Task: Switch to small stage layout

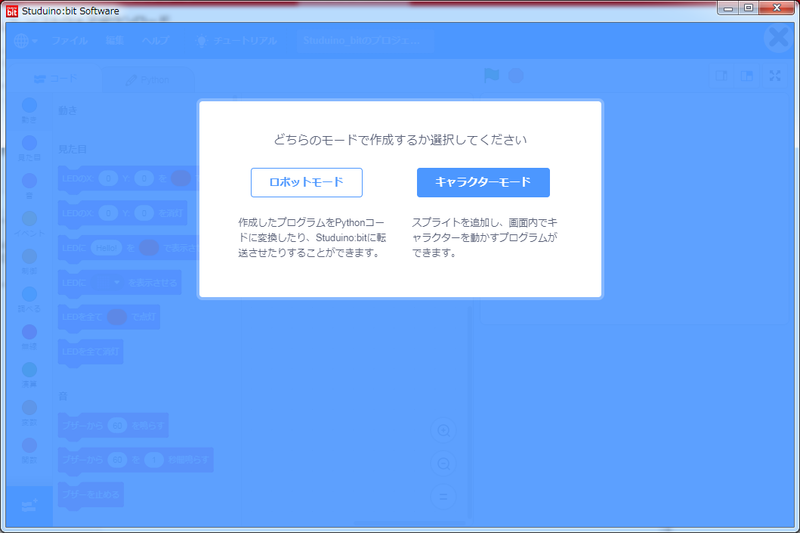Action: (x=721, y=76)
